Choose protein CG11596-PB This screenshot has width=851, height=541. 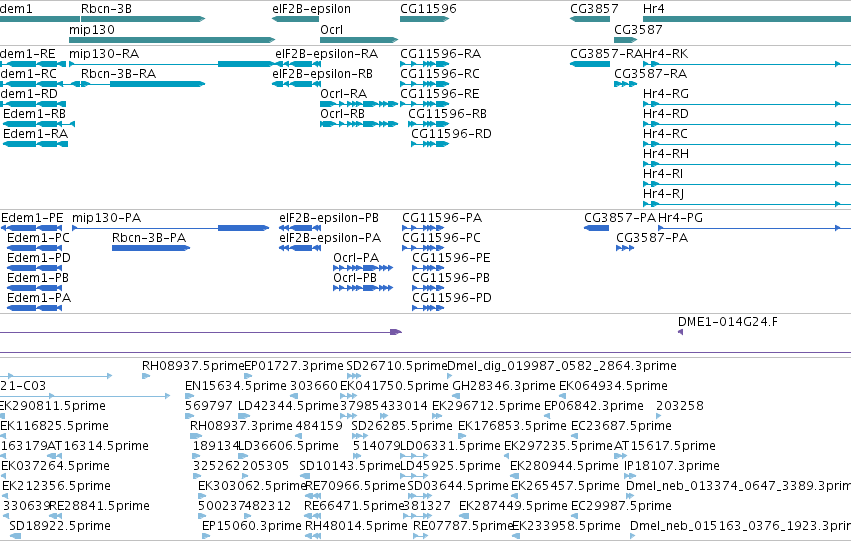click(x=451, y=278)
